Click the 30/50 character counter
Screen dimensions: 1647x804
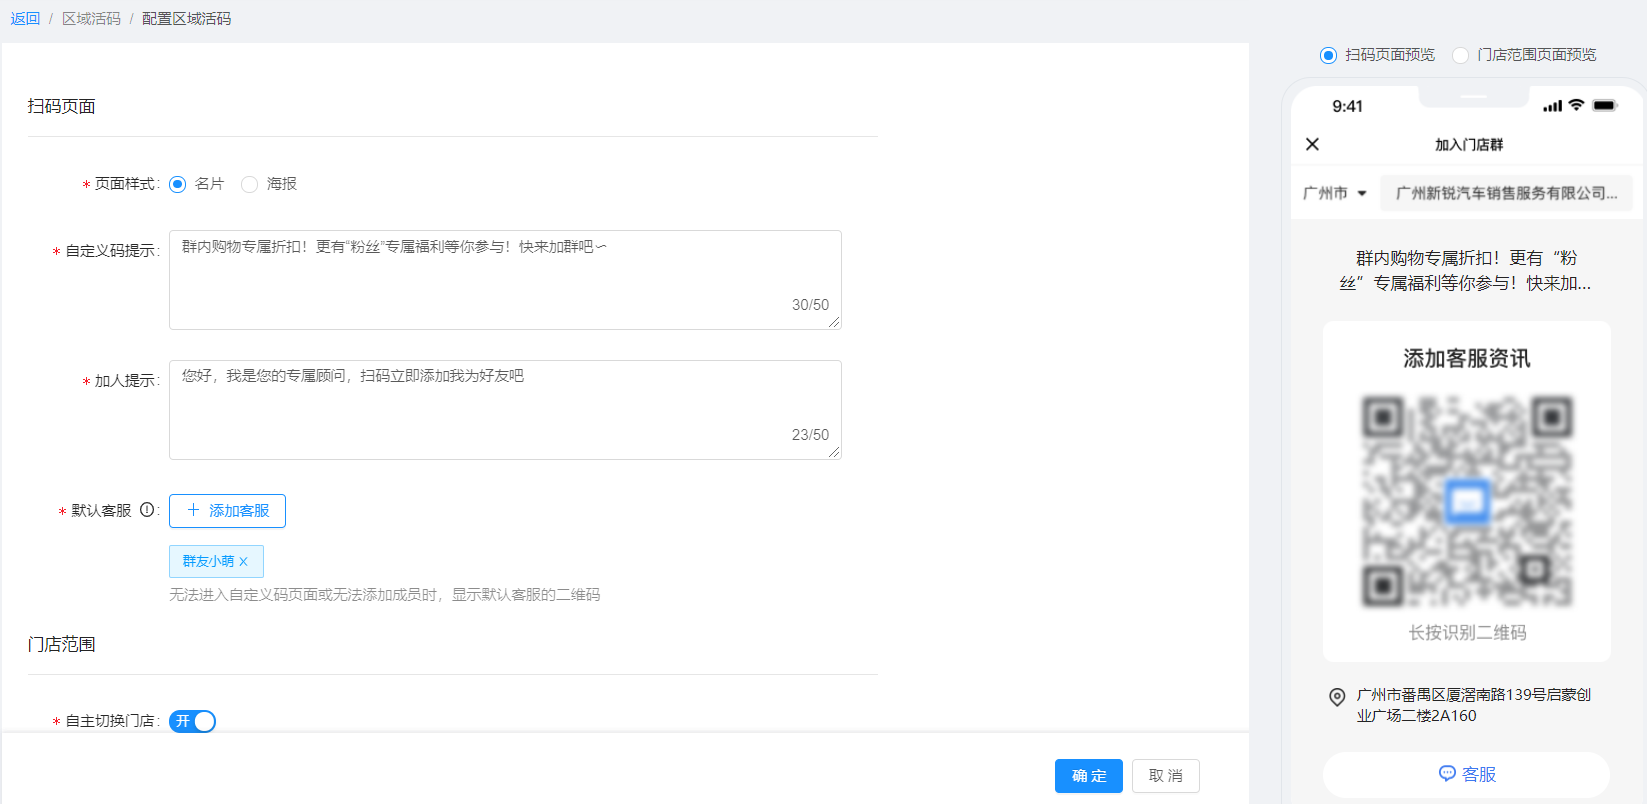click(810, 305)
